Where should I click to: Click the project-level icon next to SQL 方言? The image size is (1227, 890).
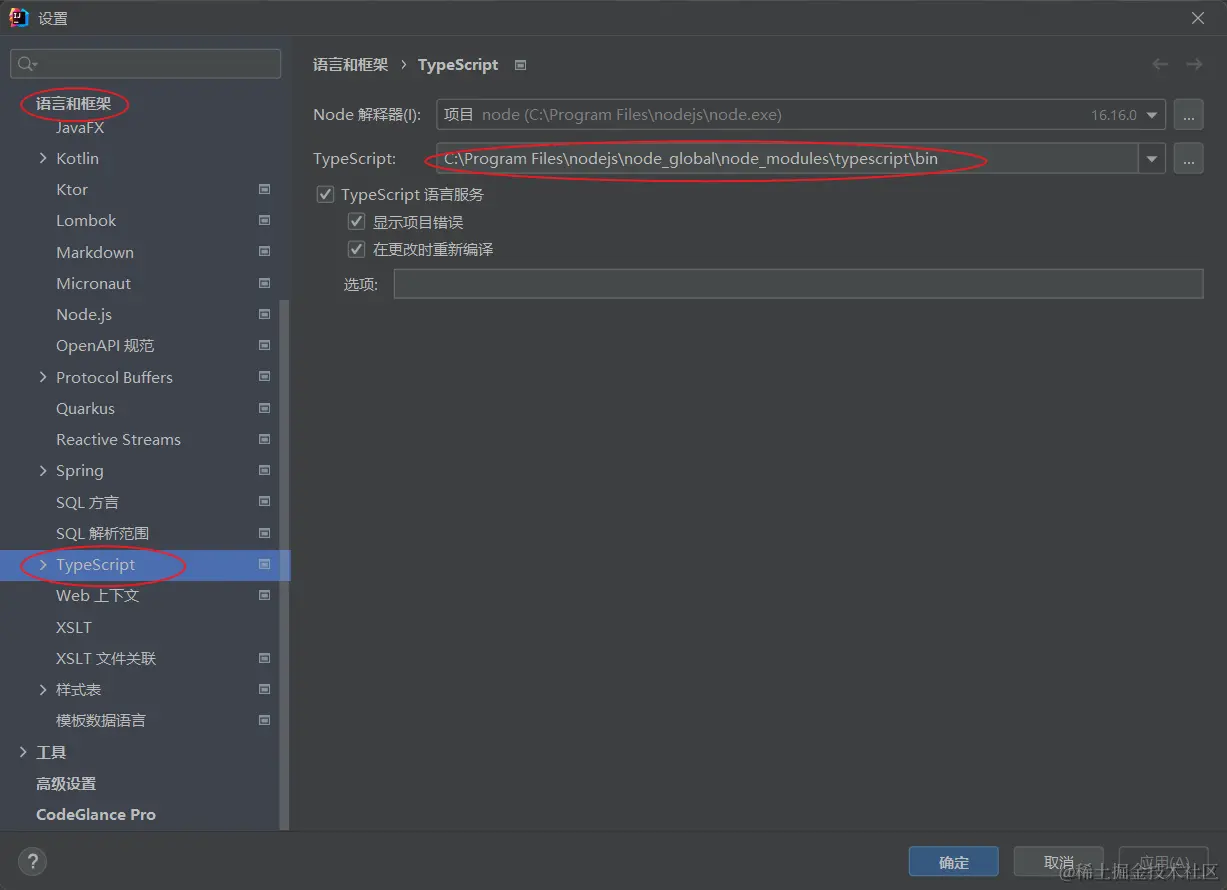(265, 502)
